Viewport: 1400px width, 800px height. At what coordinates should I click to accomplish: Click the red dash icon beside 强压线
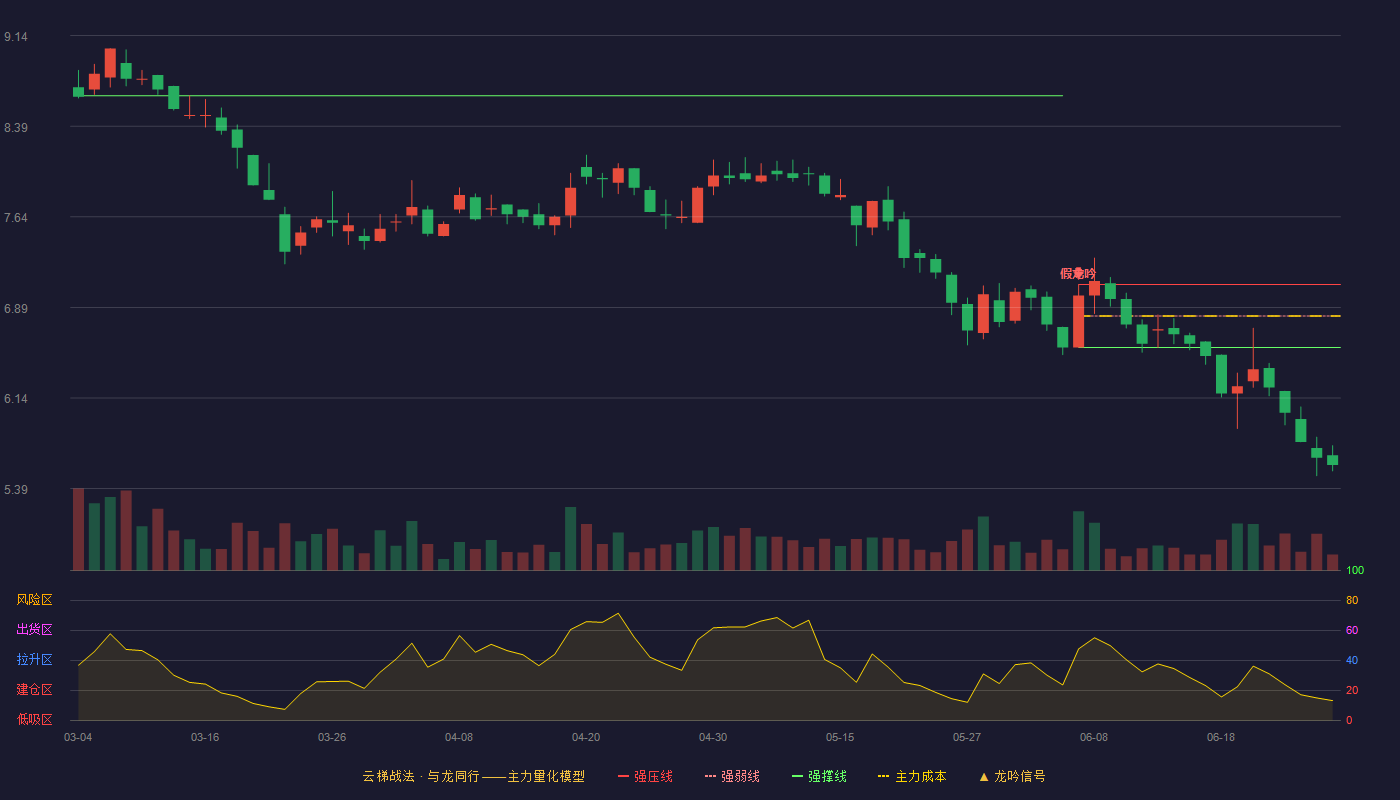tap(624, 776)
